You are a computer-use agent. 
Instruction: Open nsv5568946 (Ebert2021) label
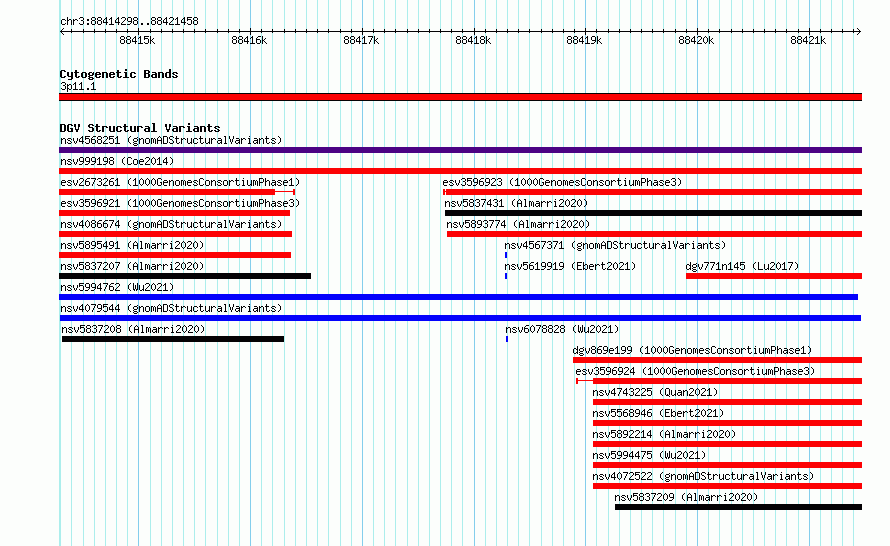point(658,413)
